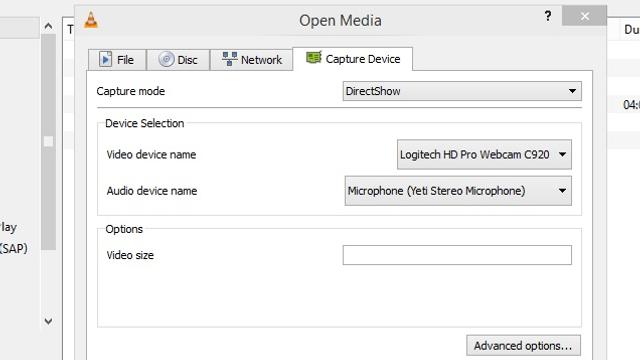Image resolution: width=640 pixels, height=360 pixels.
Task: Click the Capture Device card icon
Action: click(314, 58)
